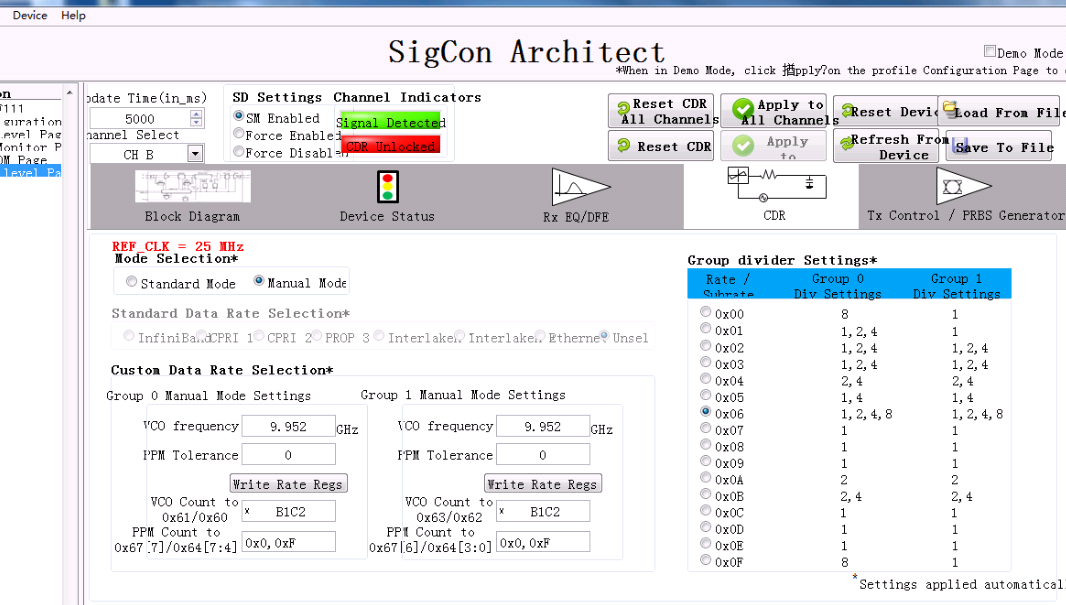Open the Device menu
Image resolution: width=1066 pixels, height=605 pixels.
tap(30, 15)
